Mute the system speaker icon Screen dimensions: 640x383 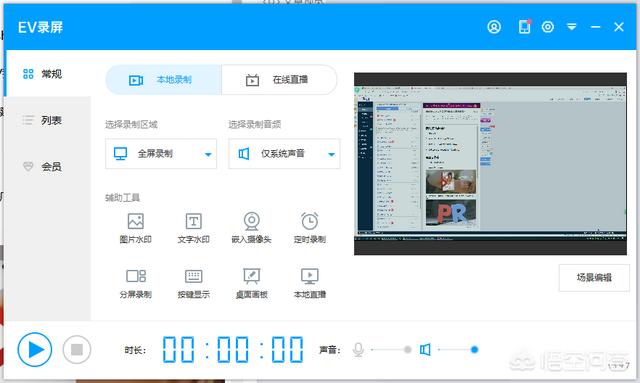click(425, 350)
